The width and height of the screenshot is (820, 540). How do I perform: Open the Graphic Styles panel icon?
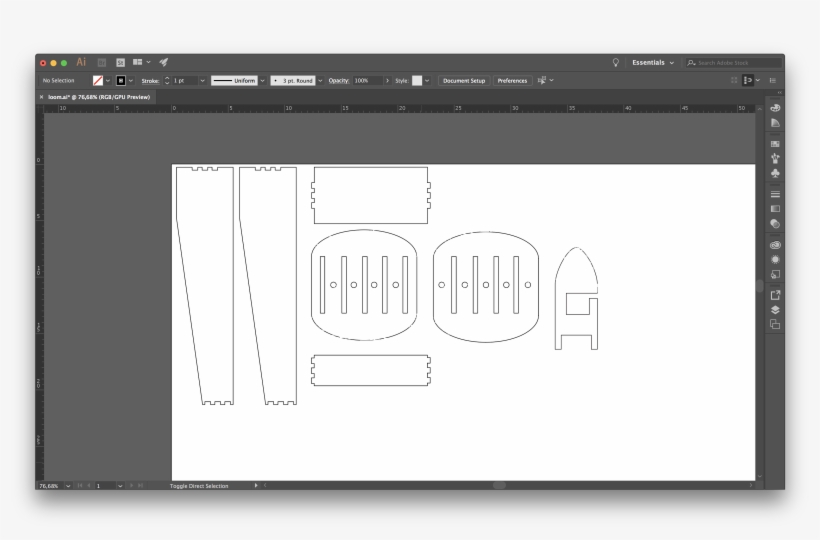775,274
